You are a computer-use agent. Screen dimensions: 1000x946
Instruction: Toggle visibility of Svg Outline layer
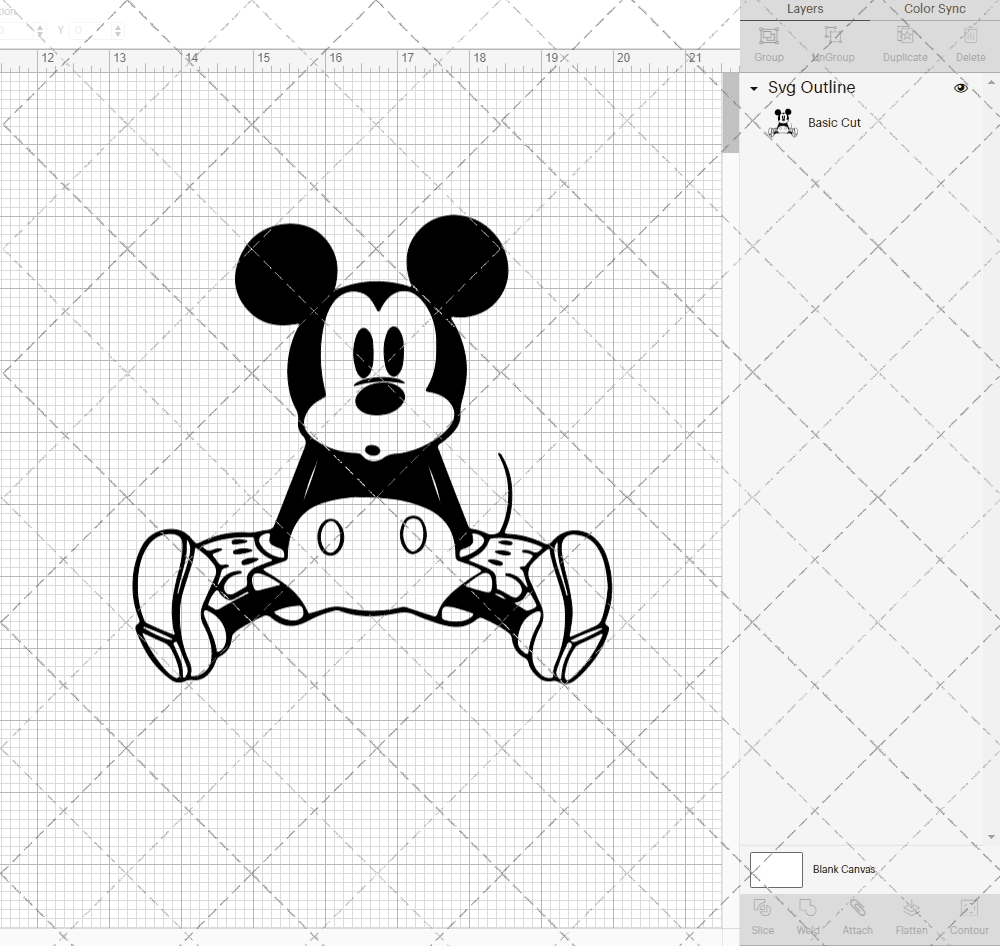pyautogui.click(x=961, y=88)
